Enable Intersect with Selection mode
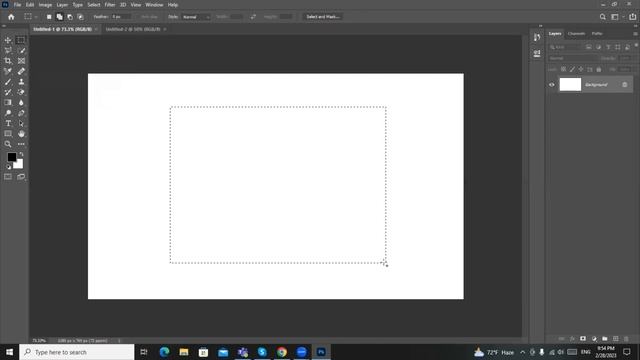640x360 pixels. point(80,17)
